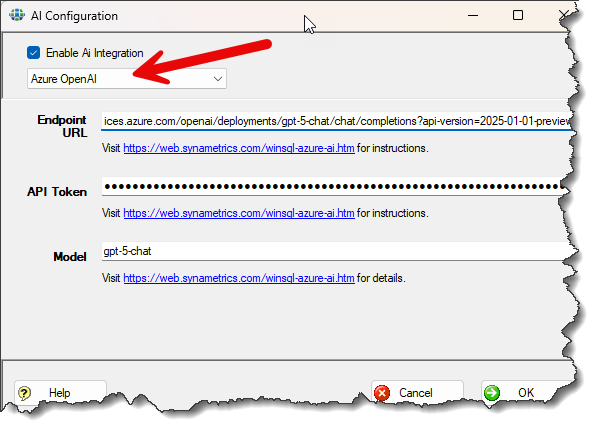603x437 pixels.
Task: Minimize the AI Configuration window
Action: (470, 16)
